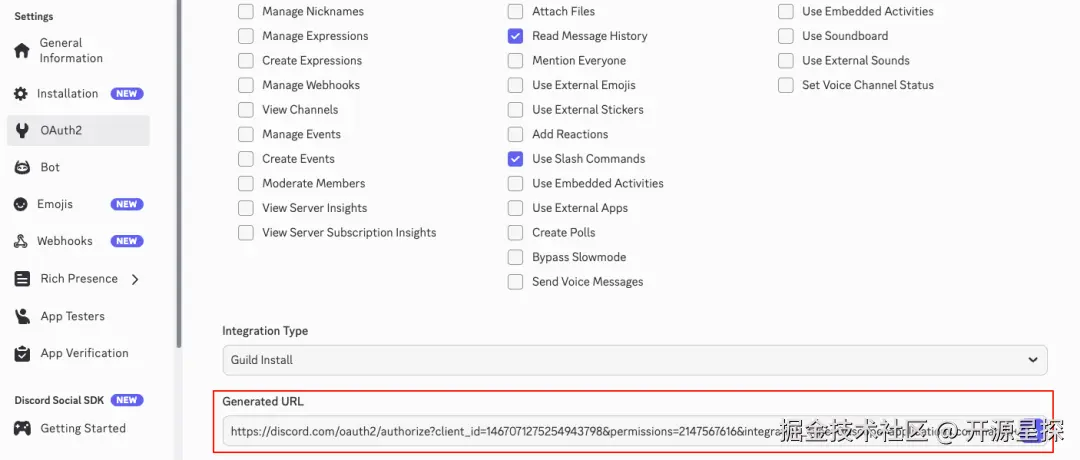This screenshot has height=460, width=1080.
Task: Check Use Embedded Activities in middle column
Action: [515, 183]
